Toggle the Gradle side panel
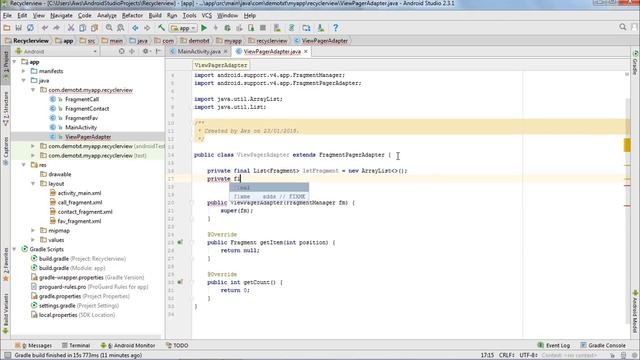Viewport: 640px width, 360px height. [x=635, y=62]
